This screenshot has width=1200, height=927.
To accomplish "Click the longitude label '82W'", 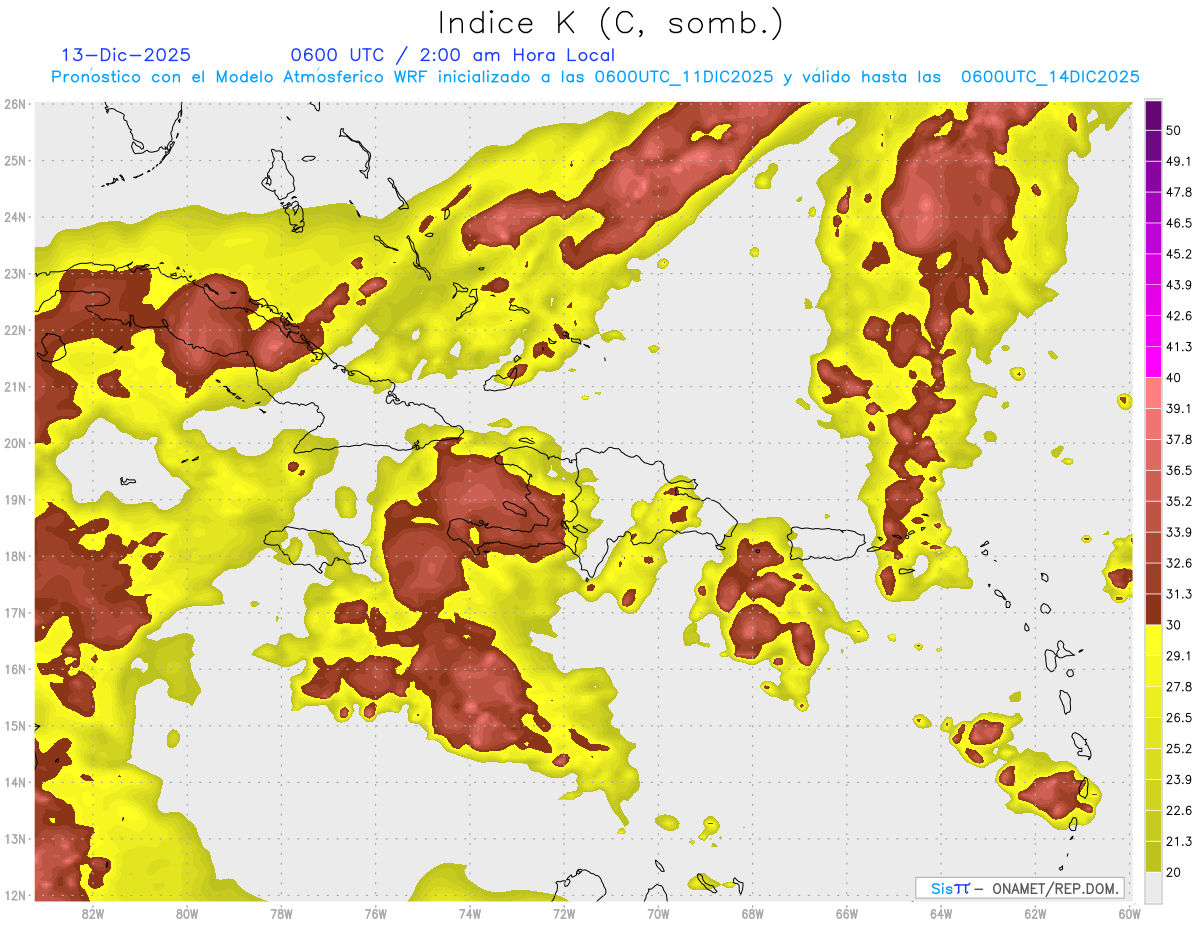I will [93, 913].
